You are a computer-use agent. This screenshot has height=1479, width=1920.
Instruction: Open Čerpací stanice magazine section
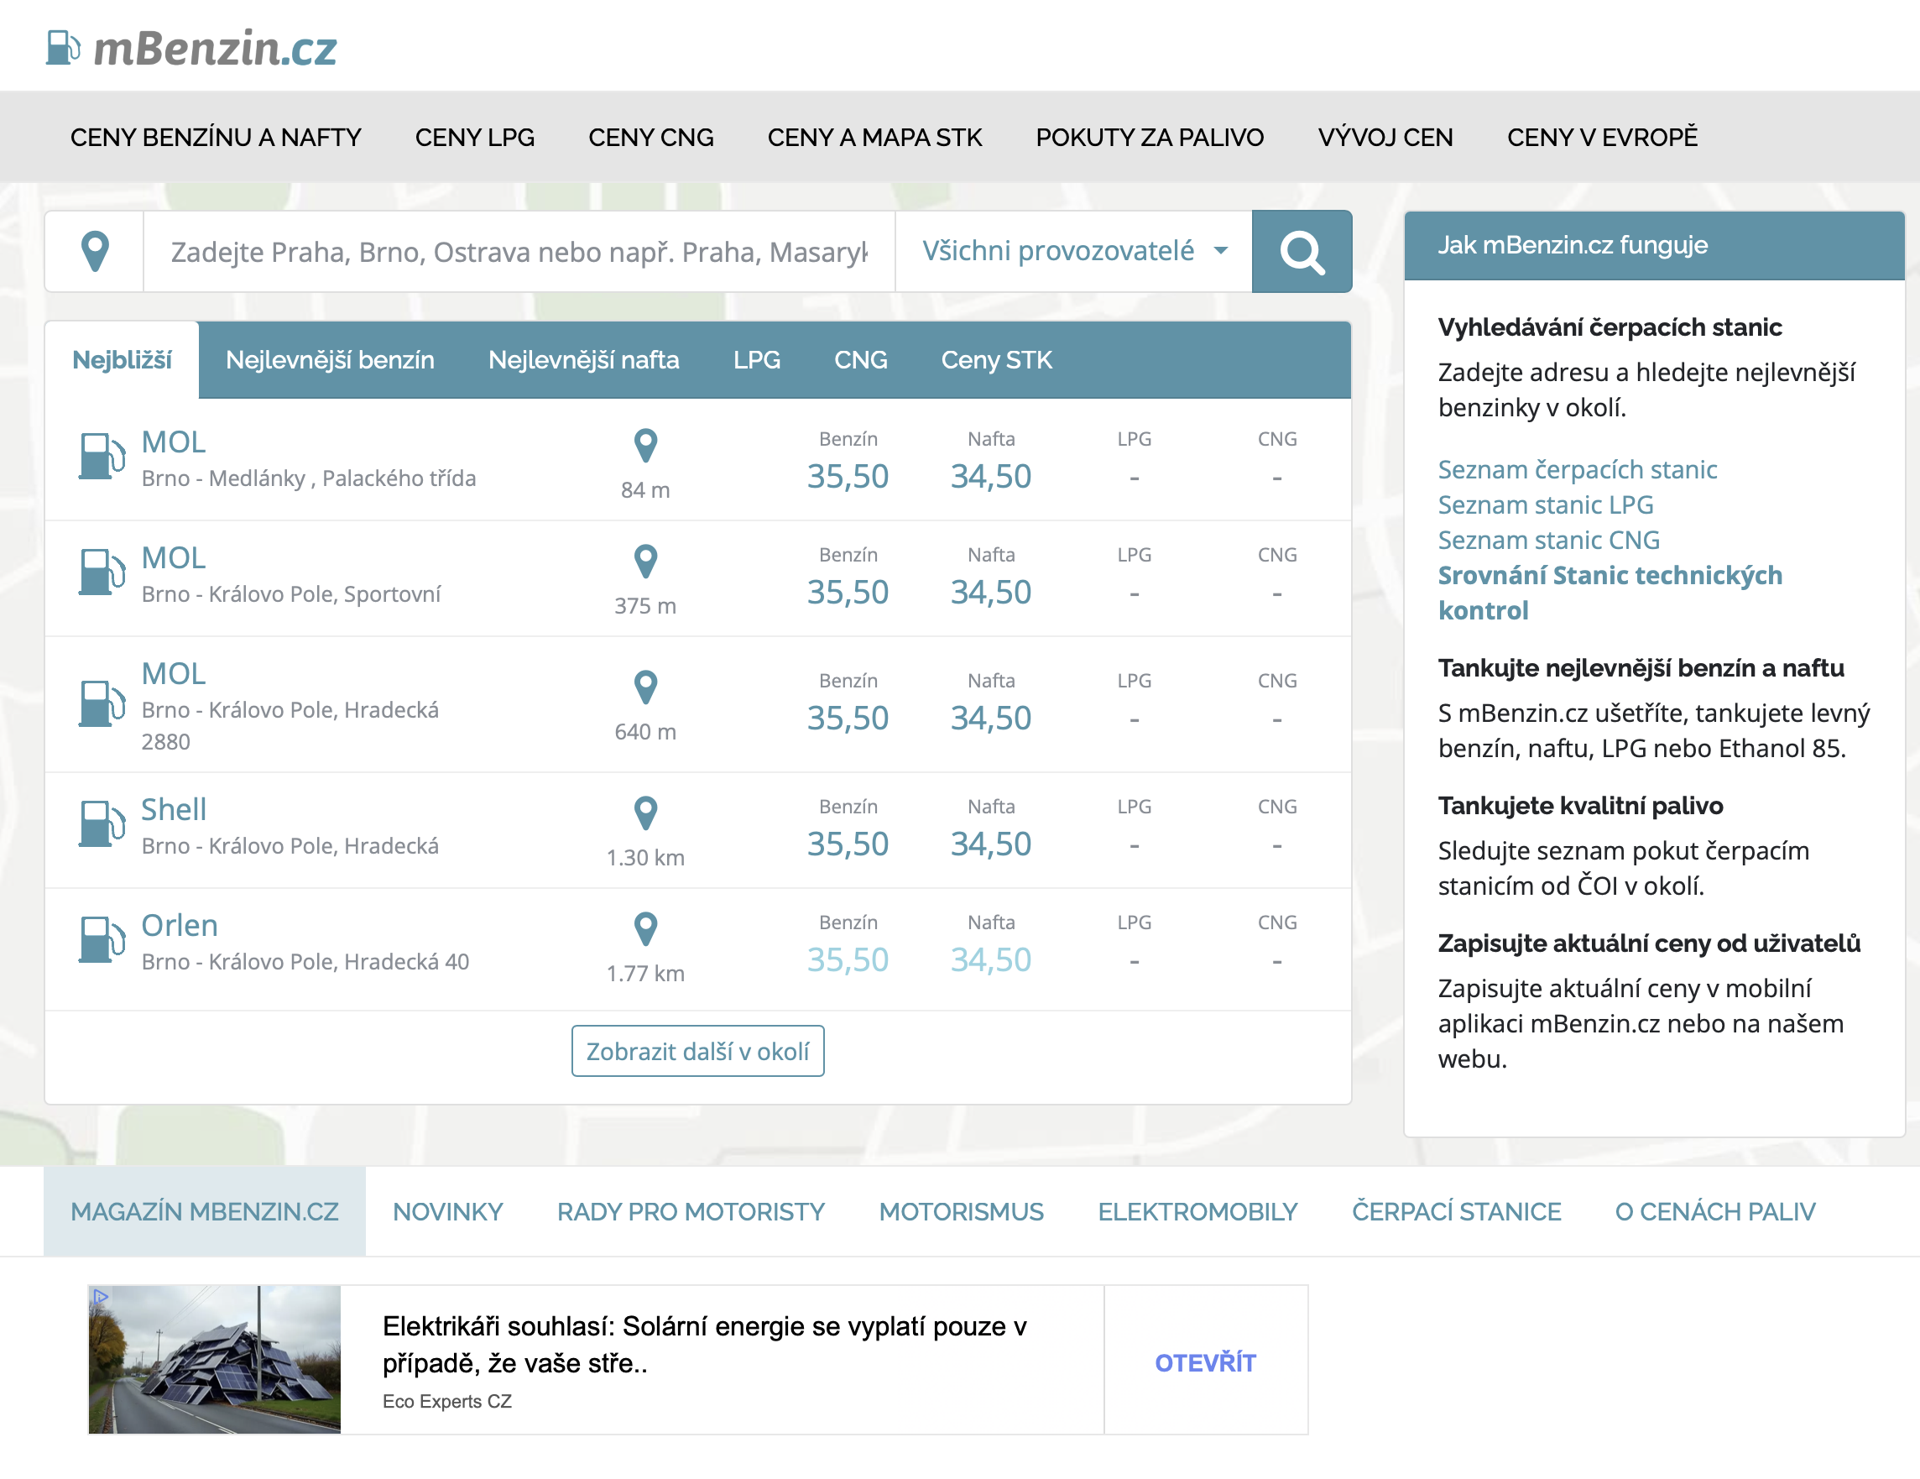pos(1456,1212)
